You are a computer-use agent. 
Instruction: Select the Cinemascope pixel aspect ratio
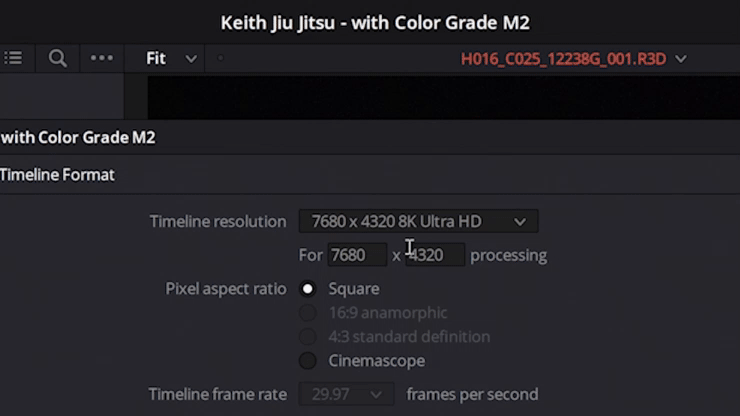point(308,361)
